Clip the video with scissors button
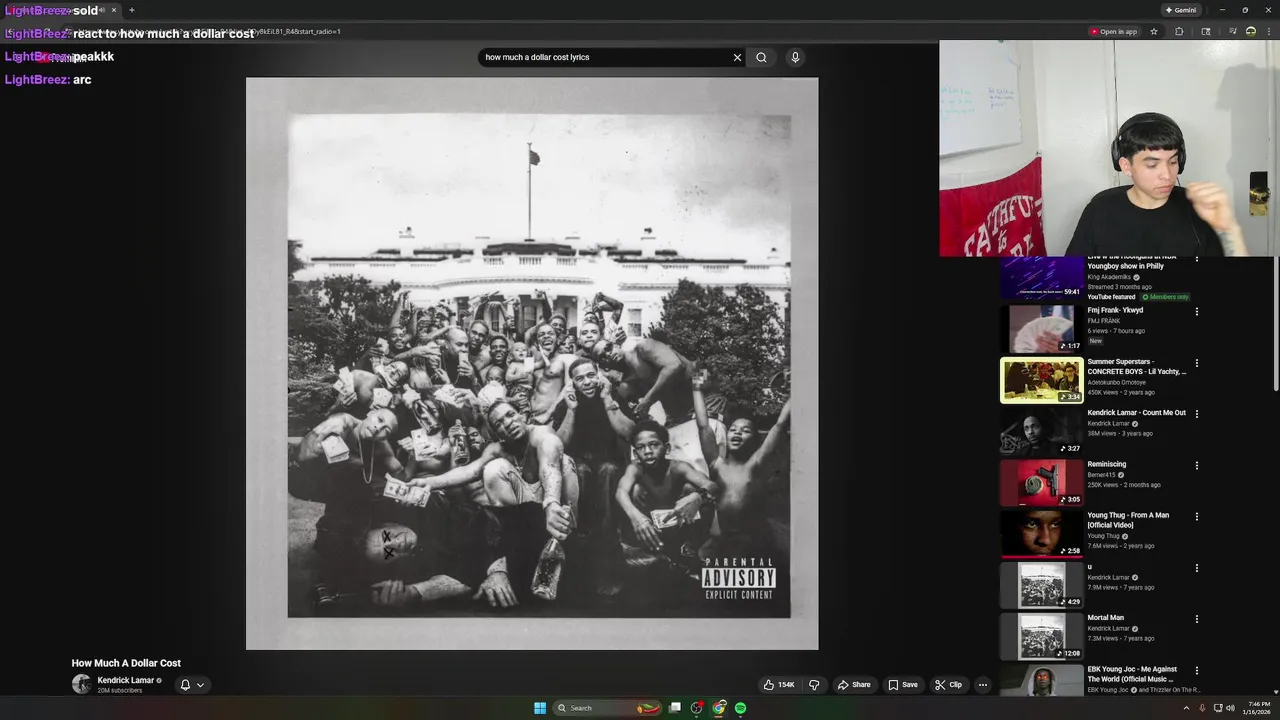Viewport: 1280px width, 720px height. [948, 685]
